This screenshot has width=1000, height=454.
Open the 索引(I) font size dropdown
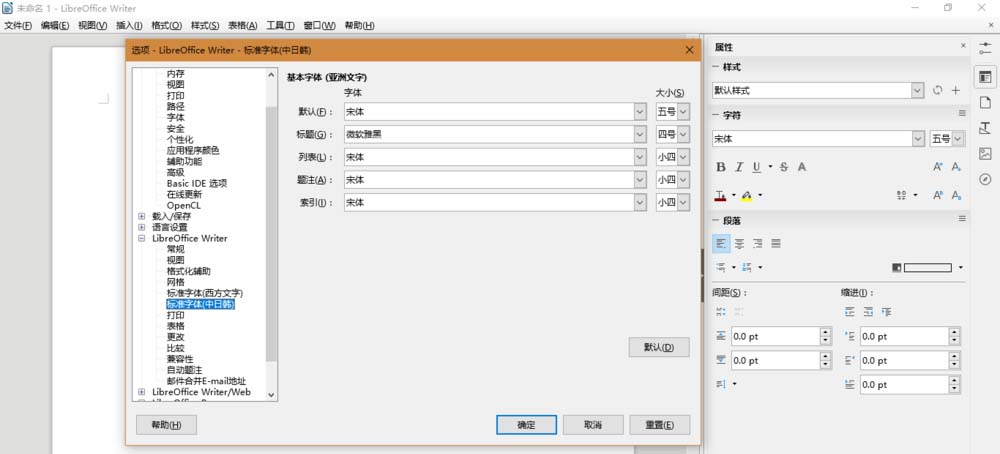pos(683,203)
